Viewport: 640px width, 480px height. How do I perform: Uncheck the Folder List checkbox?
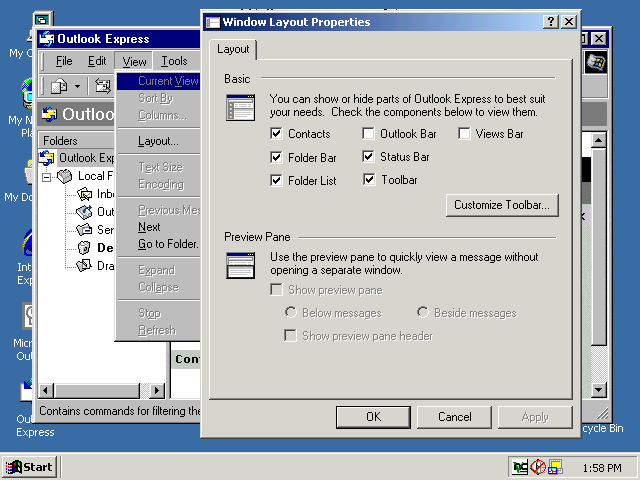(x=276, y=180)
